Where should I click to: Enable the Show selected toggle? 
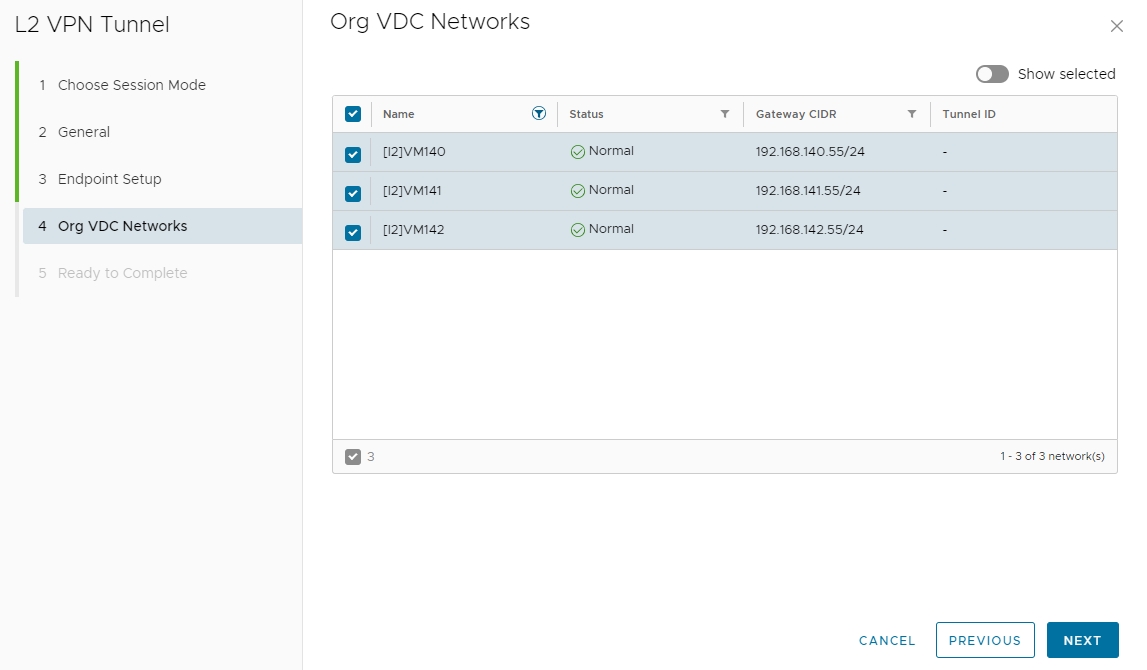tap(992, 74)
